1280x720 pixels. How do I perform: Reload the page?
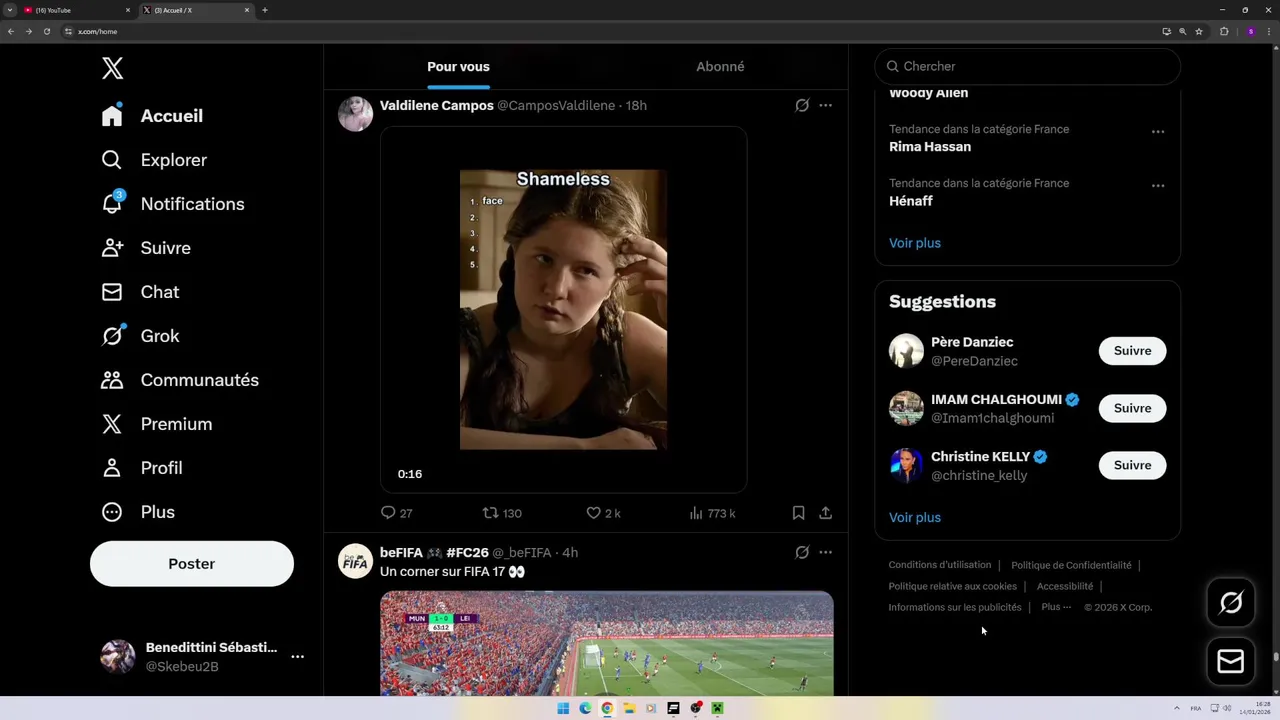tap(46, 31)
